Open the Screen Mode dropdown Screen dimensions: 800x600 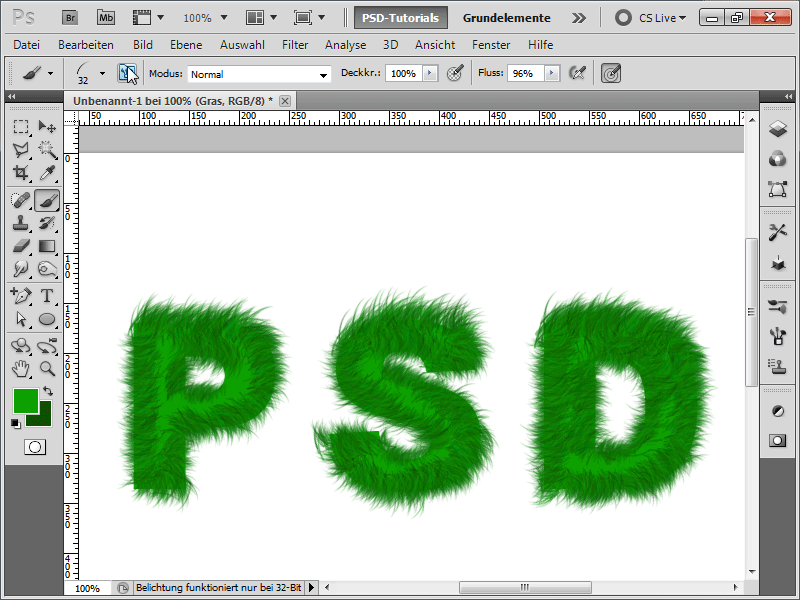coord(309,18)
